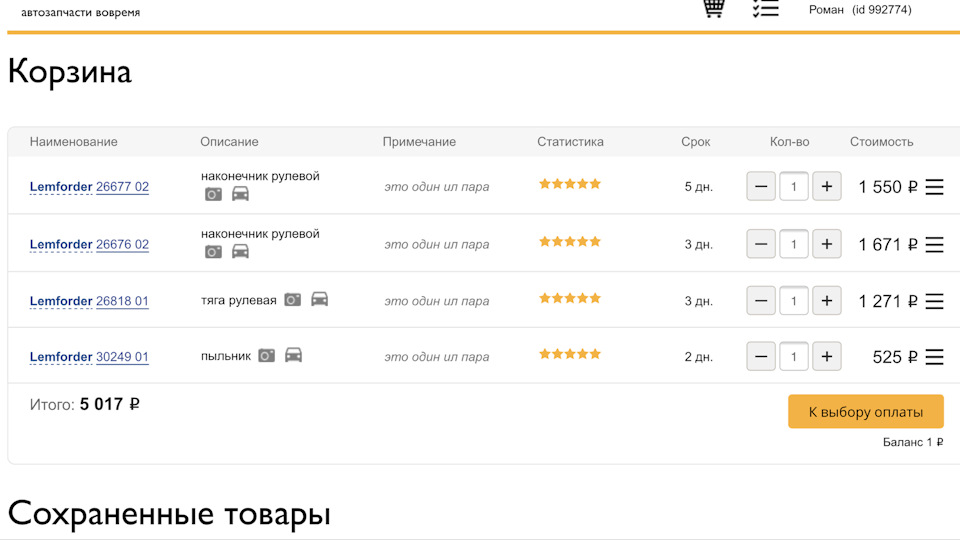
Task: Click star rating of Lemforder 30249 01
Action: (570, 354)
